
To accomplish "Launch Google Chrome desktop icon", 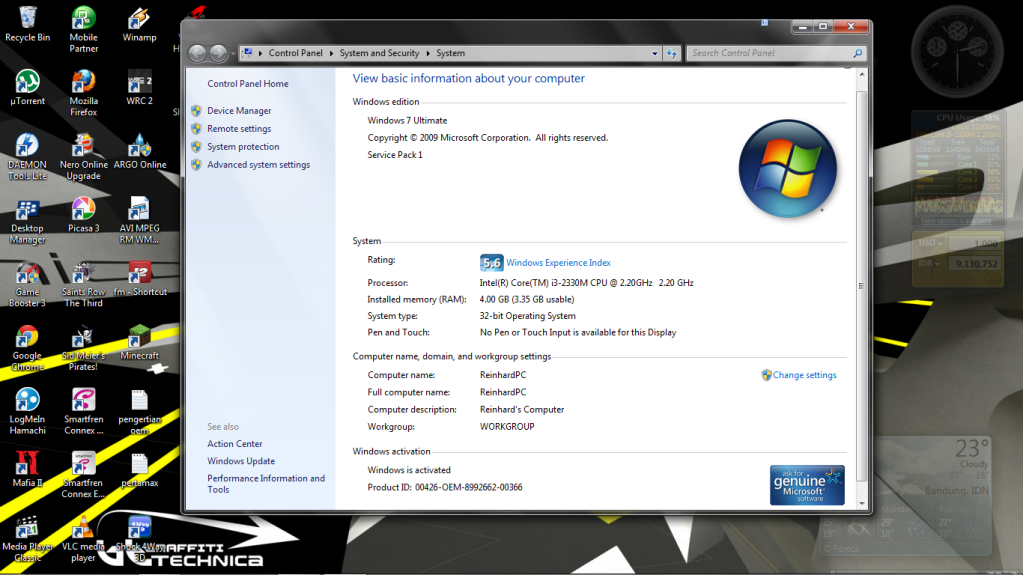I will coord(27,348).
